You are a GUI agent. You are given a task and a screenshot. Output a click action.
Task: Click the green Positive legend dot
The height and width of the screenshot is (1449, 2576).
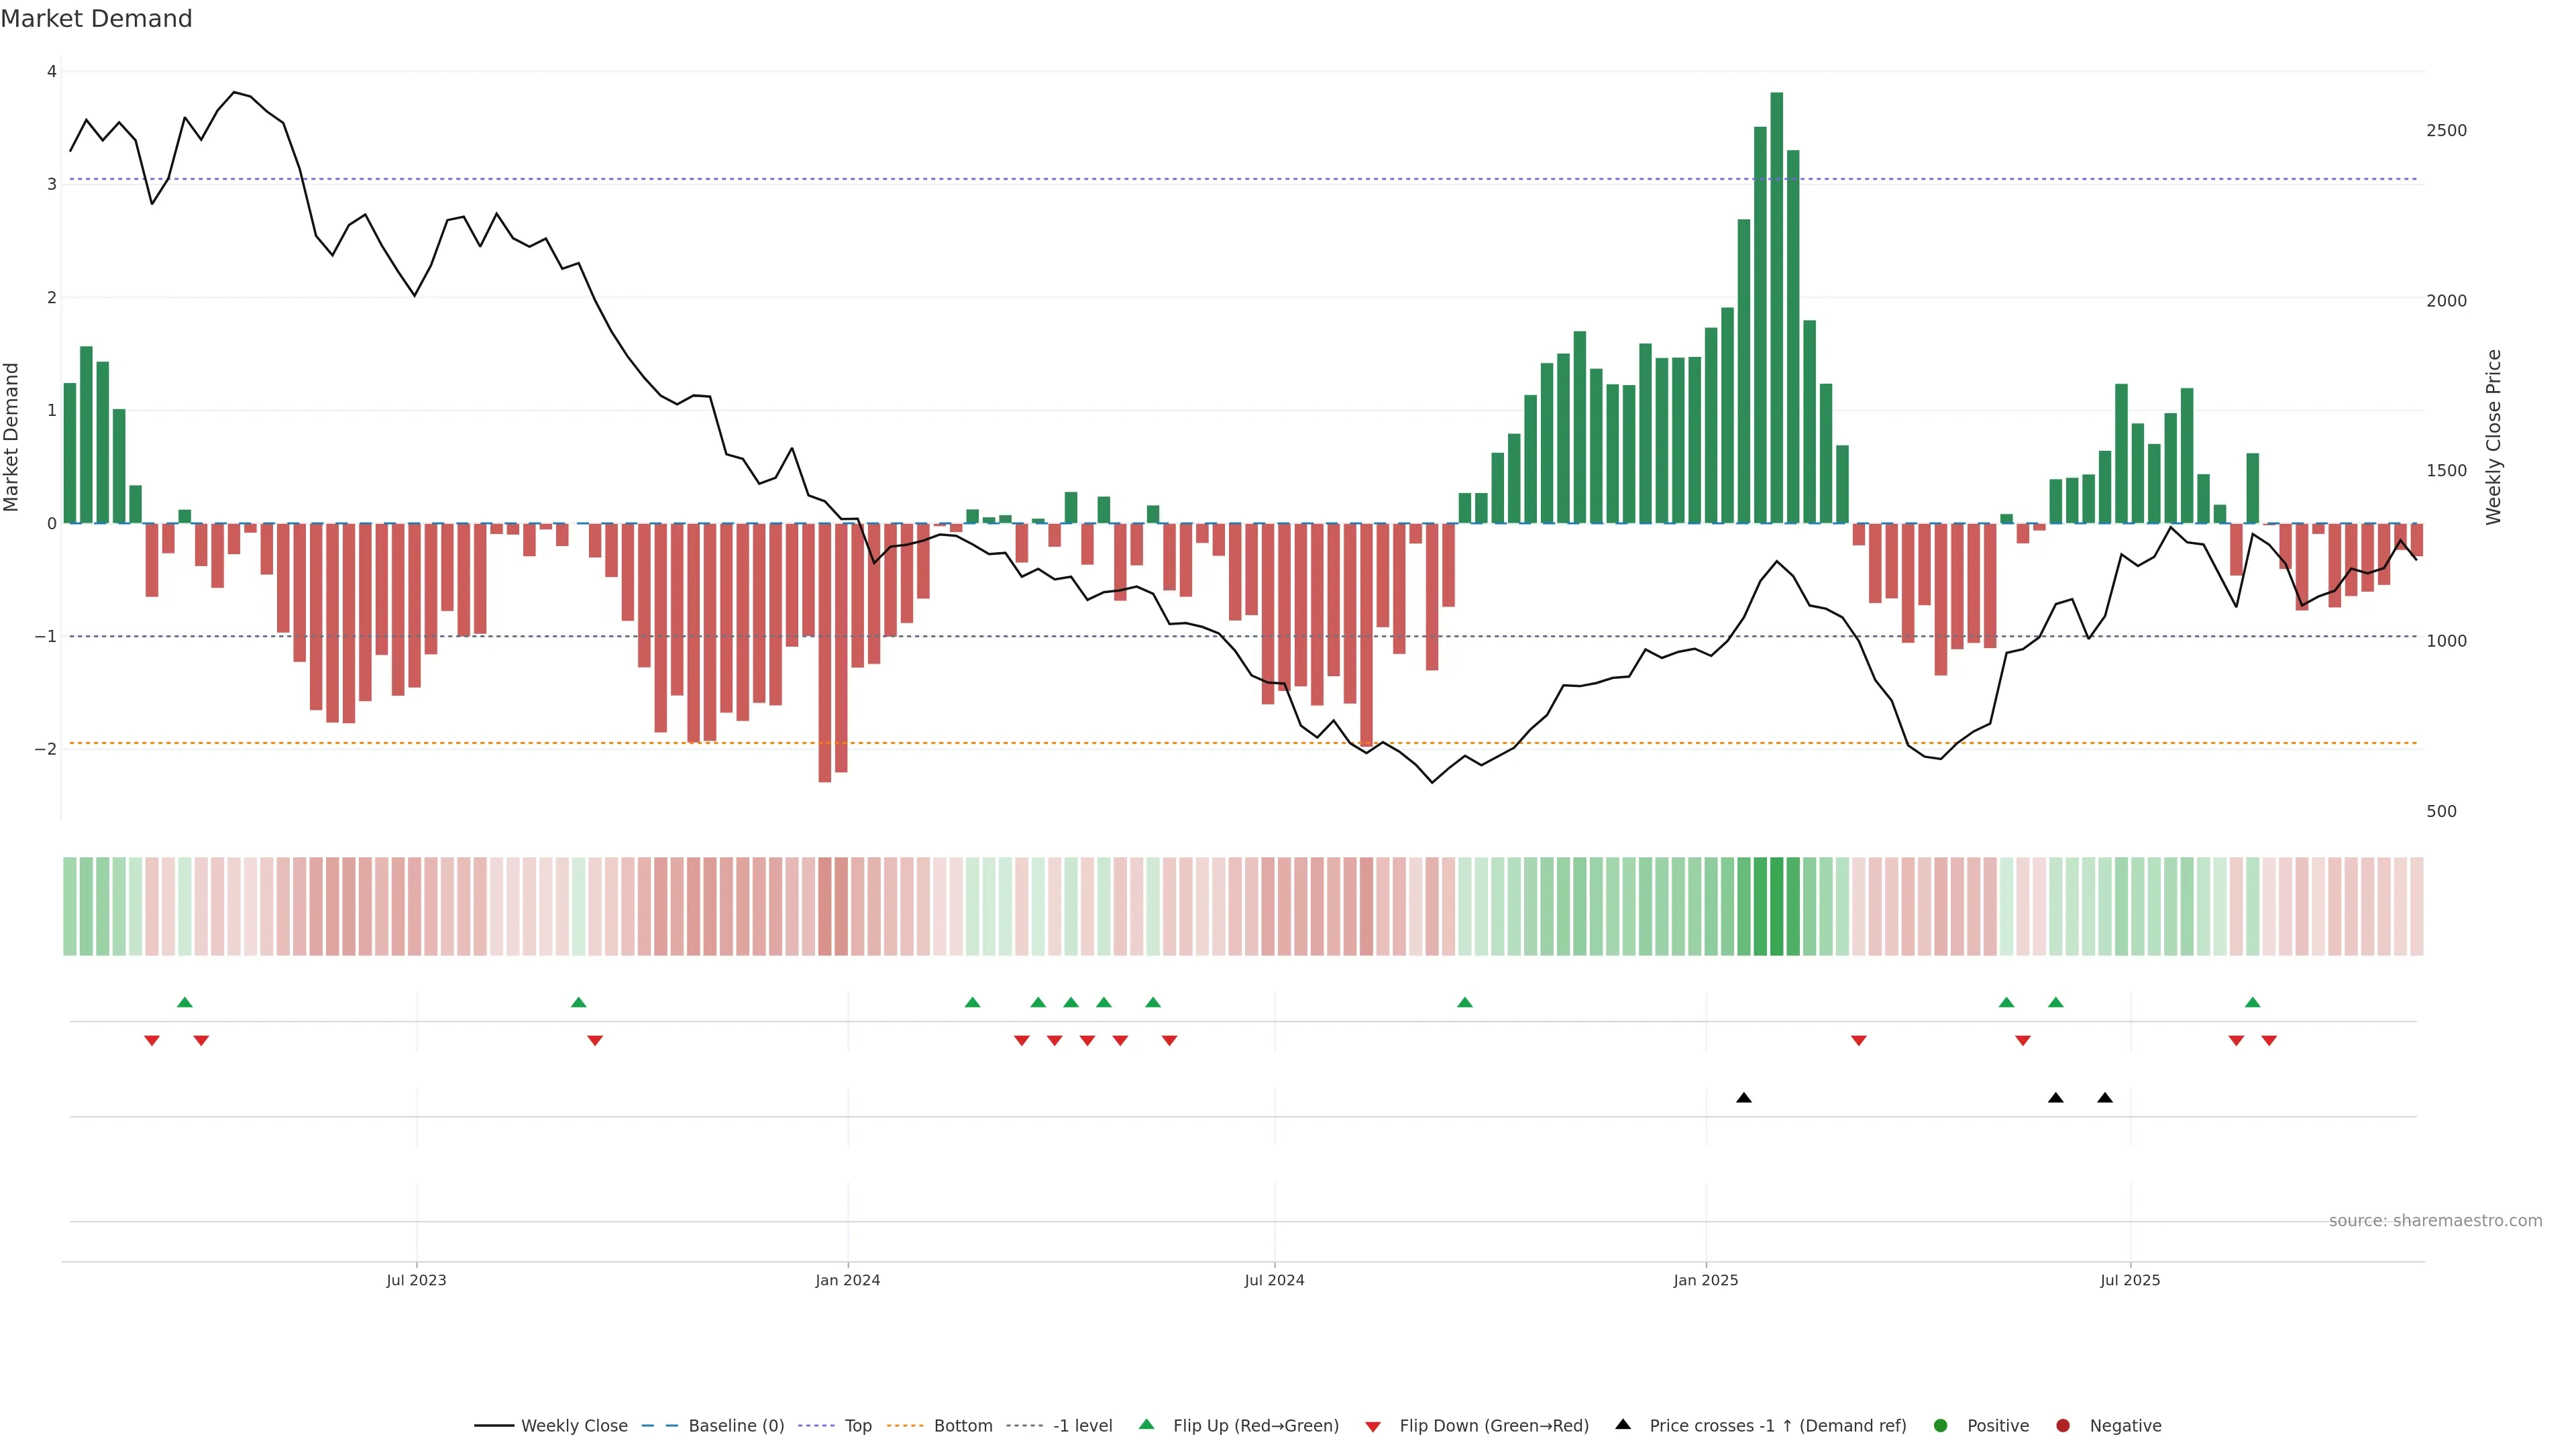pos(1941,1426)
